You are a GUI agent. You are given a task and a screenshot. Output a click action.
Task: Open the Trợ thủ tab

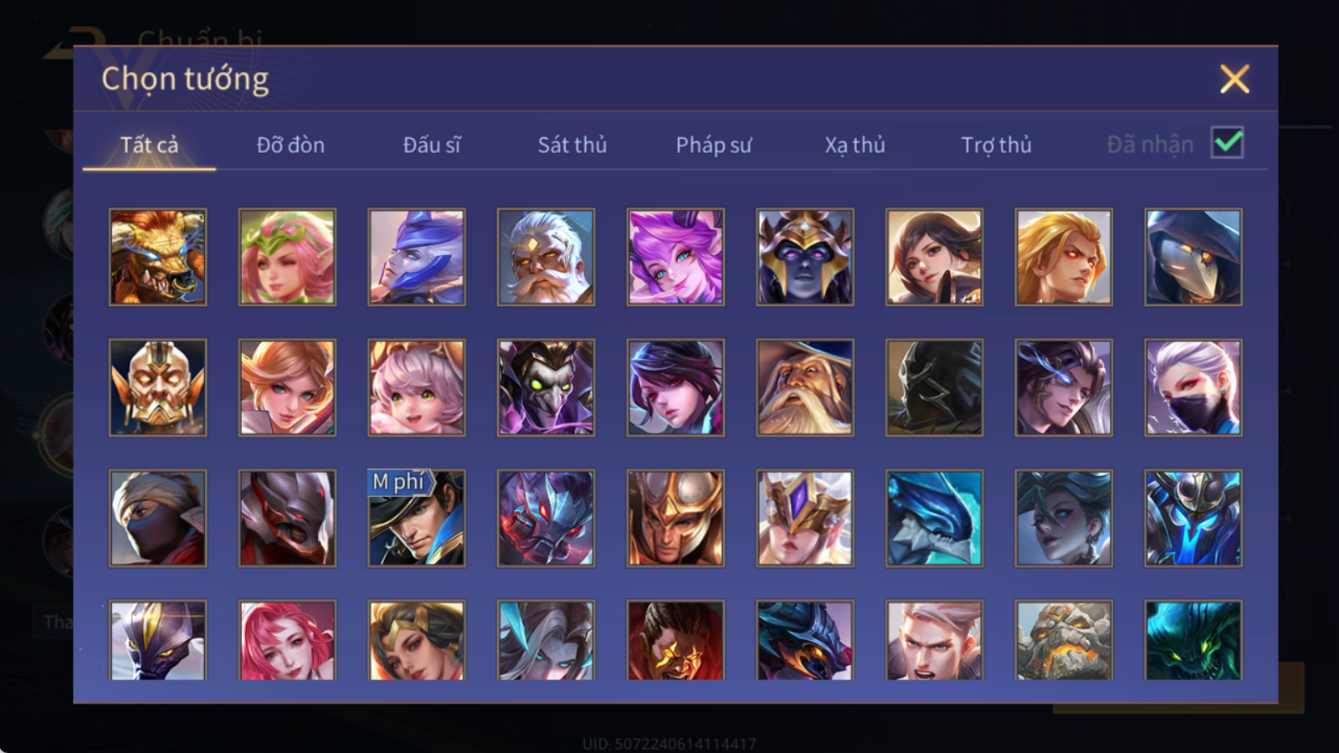pos(996,145)
